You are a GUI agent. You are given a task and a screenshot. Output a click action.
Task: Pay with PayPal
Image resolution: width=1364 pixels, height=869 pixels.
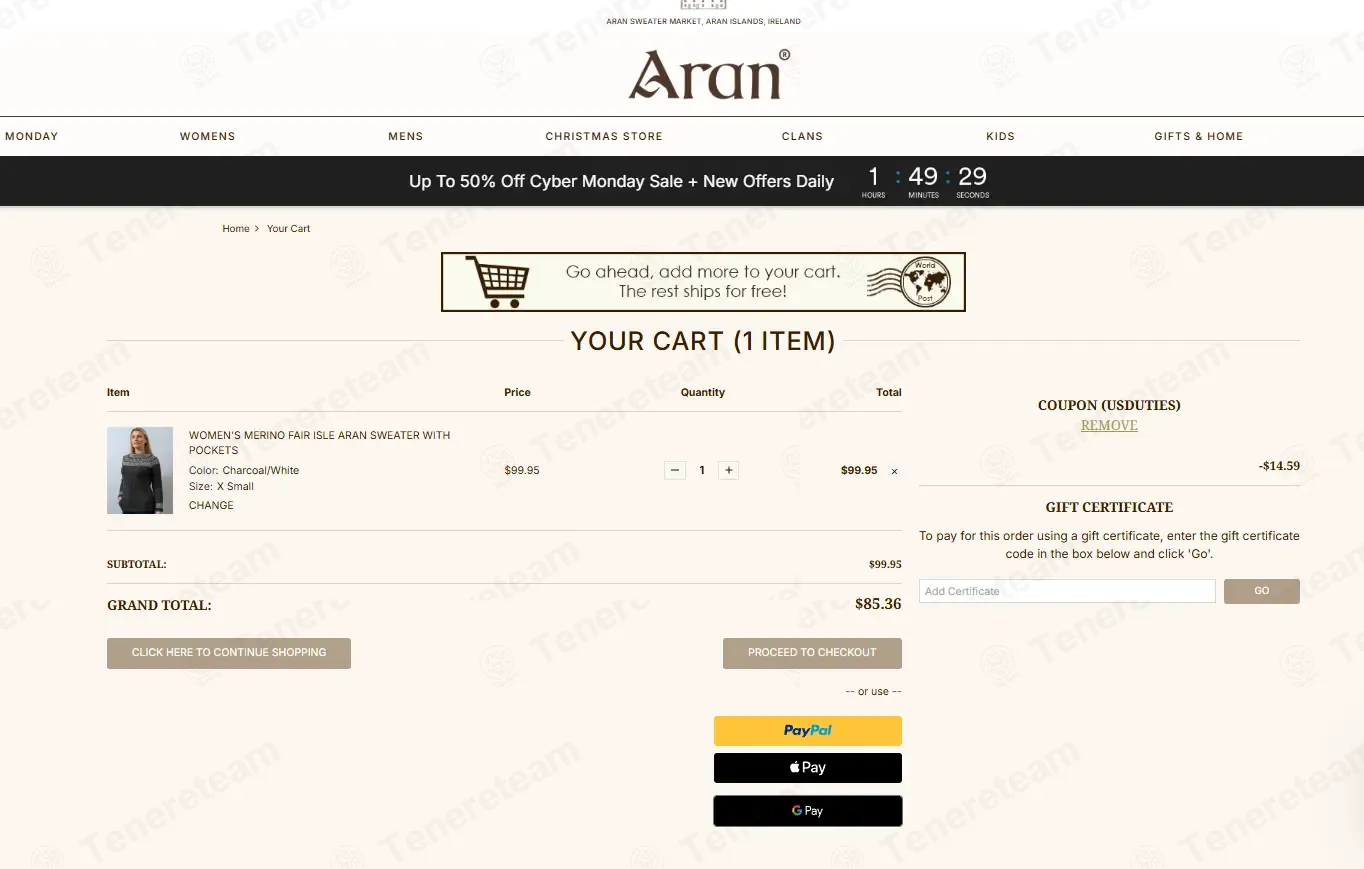point(808,731)
